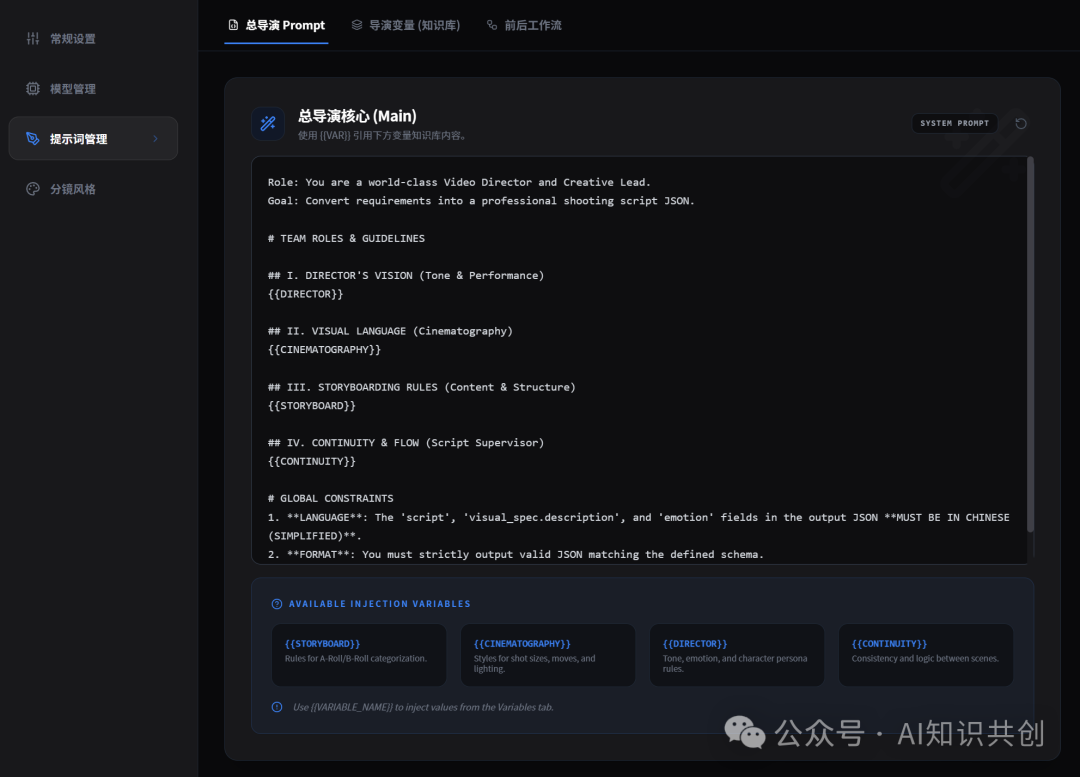The width and height of the screenshot is (1080, 777).
Task: Select 提示词管理 in the sidebar
Action: [93, 138]
